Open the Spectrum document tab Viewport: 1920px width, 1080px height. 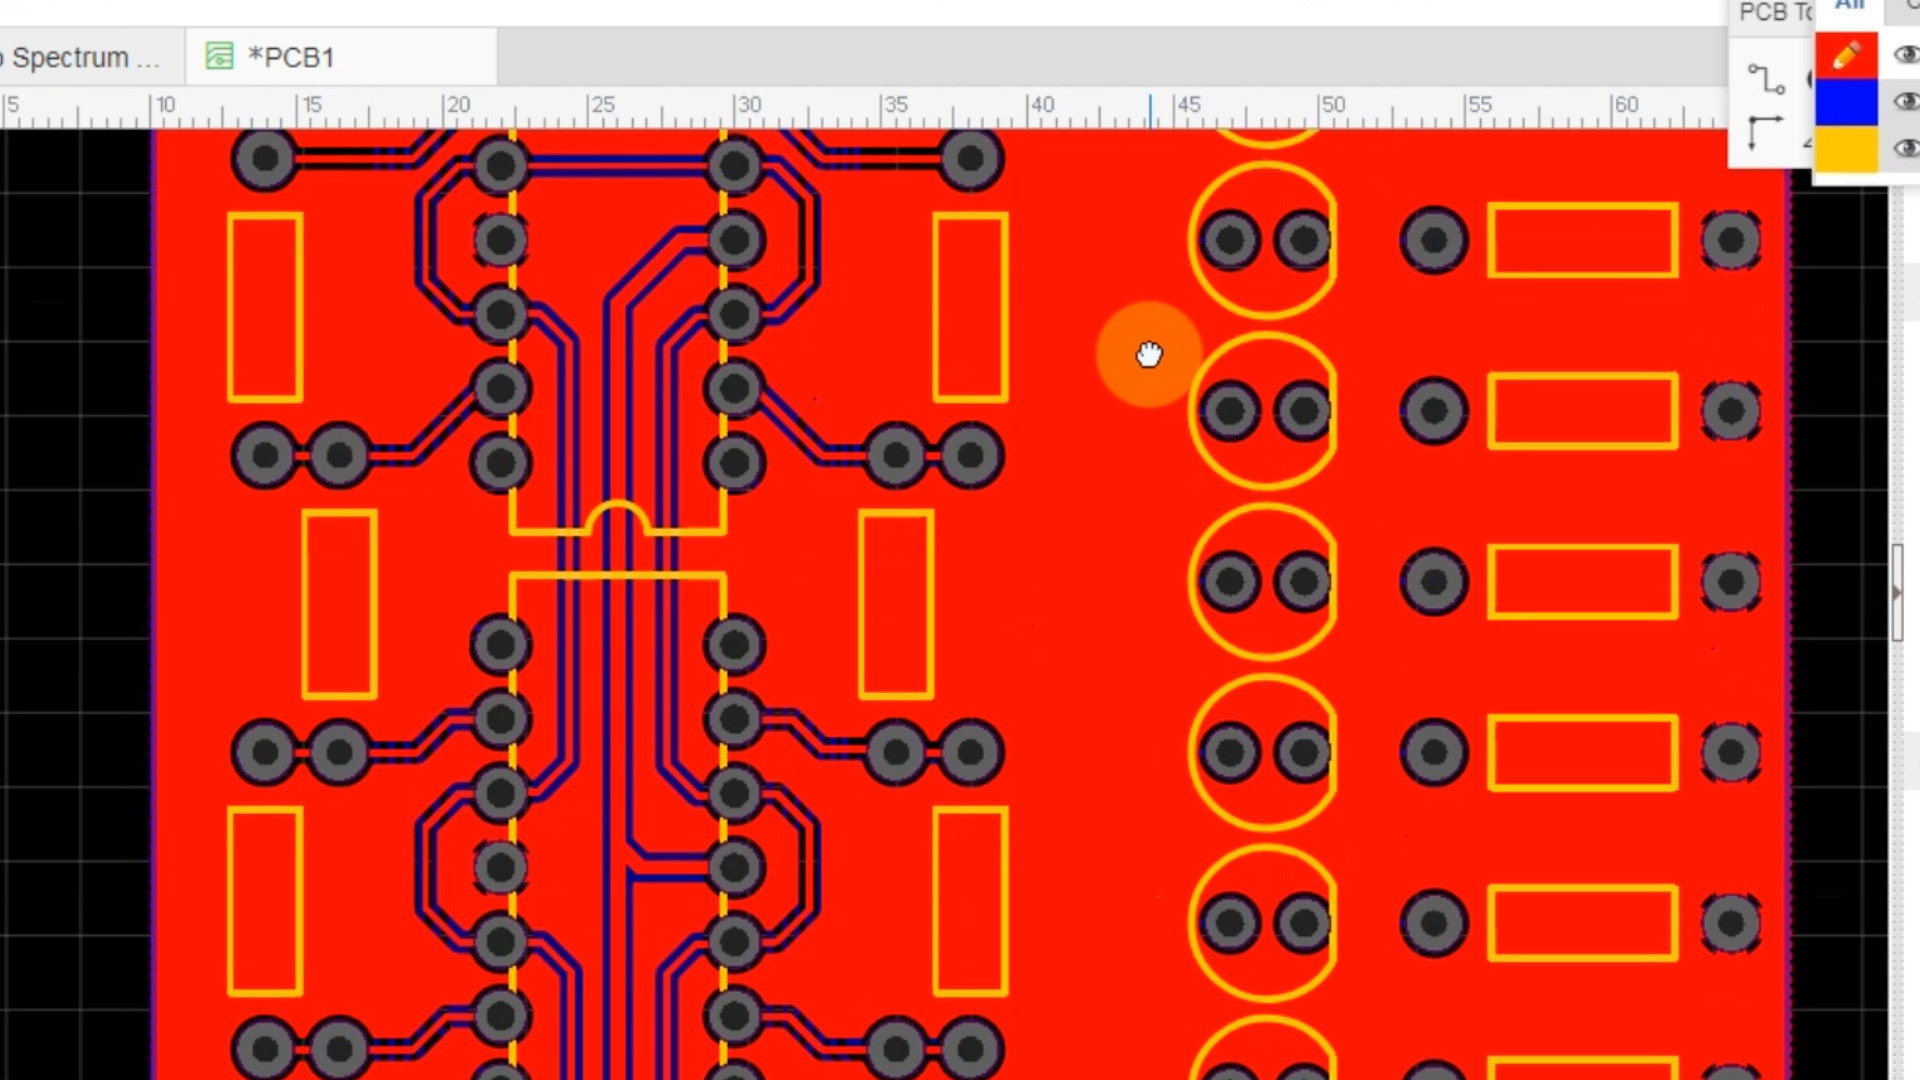point(90,57)
